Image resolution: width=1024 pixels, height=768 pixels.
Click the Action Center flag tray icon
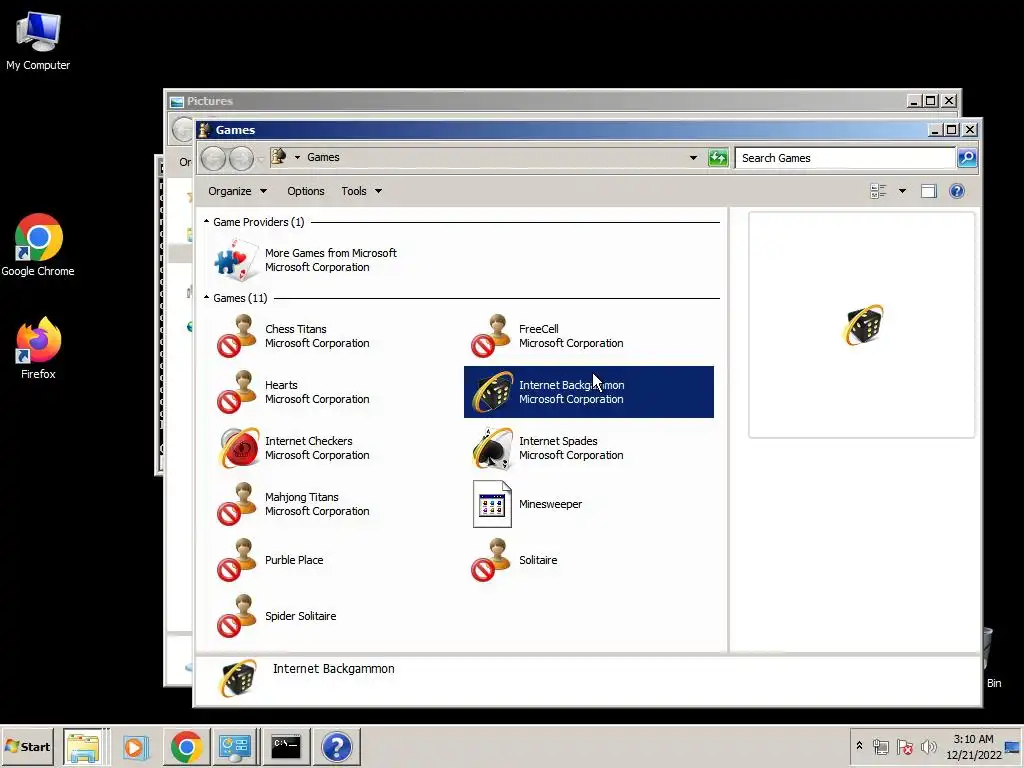point(904,746)
